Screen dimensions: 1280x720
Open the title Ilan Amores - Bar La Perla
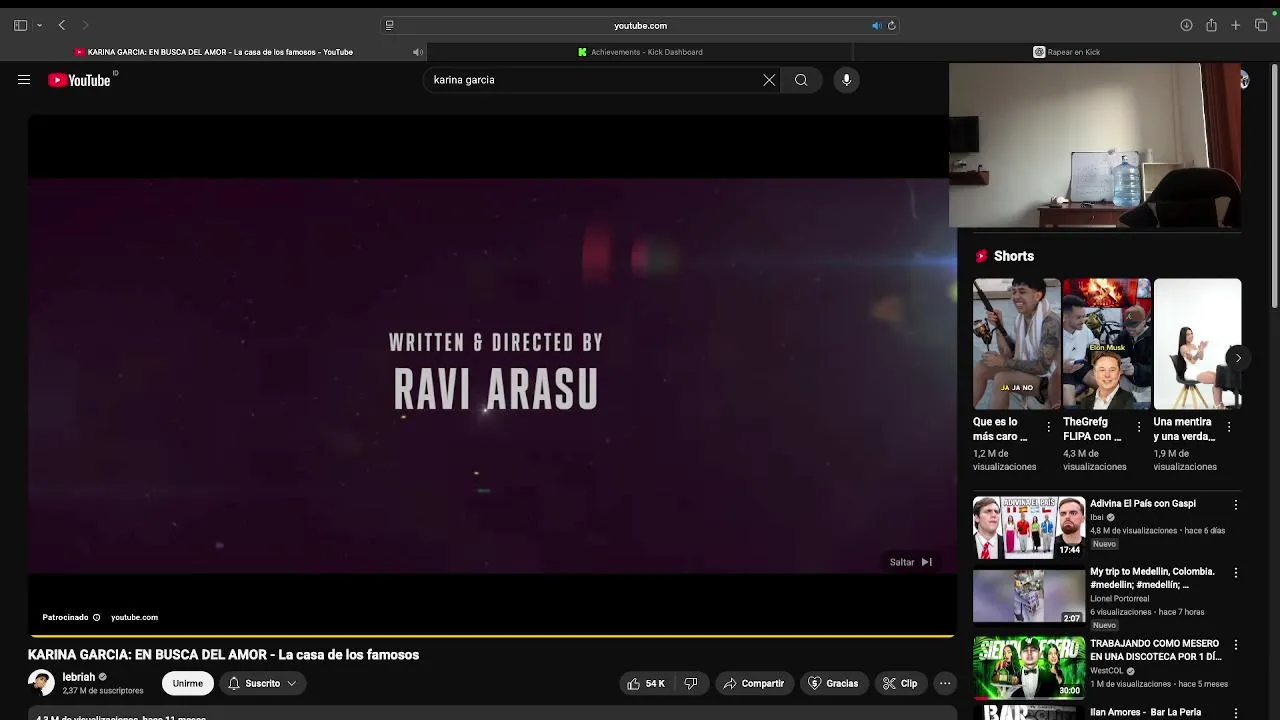[1145, 713]
